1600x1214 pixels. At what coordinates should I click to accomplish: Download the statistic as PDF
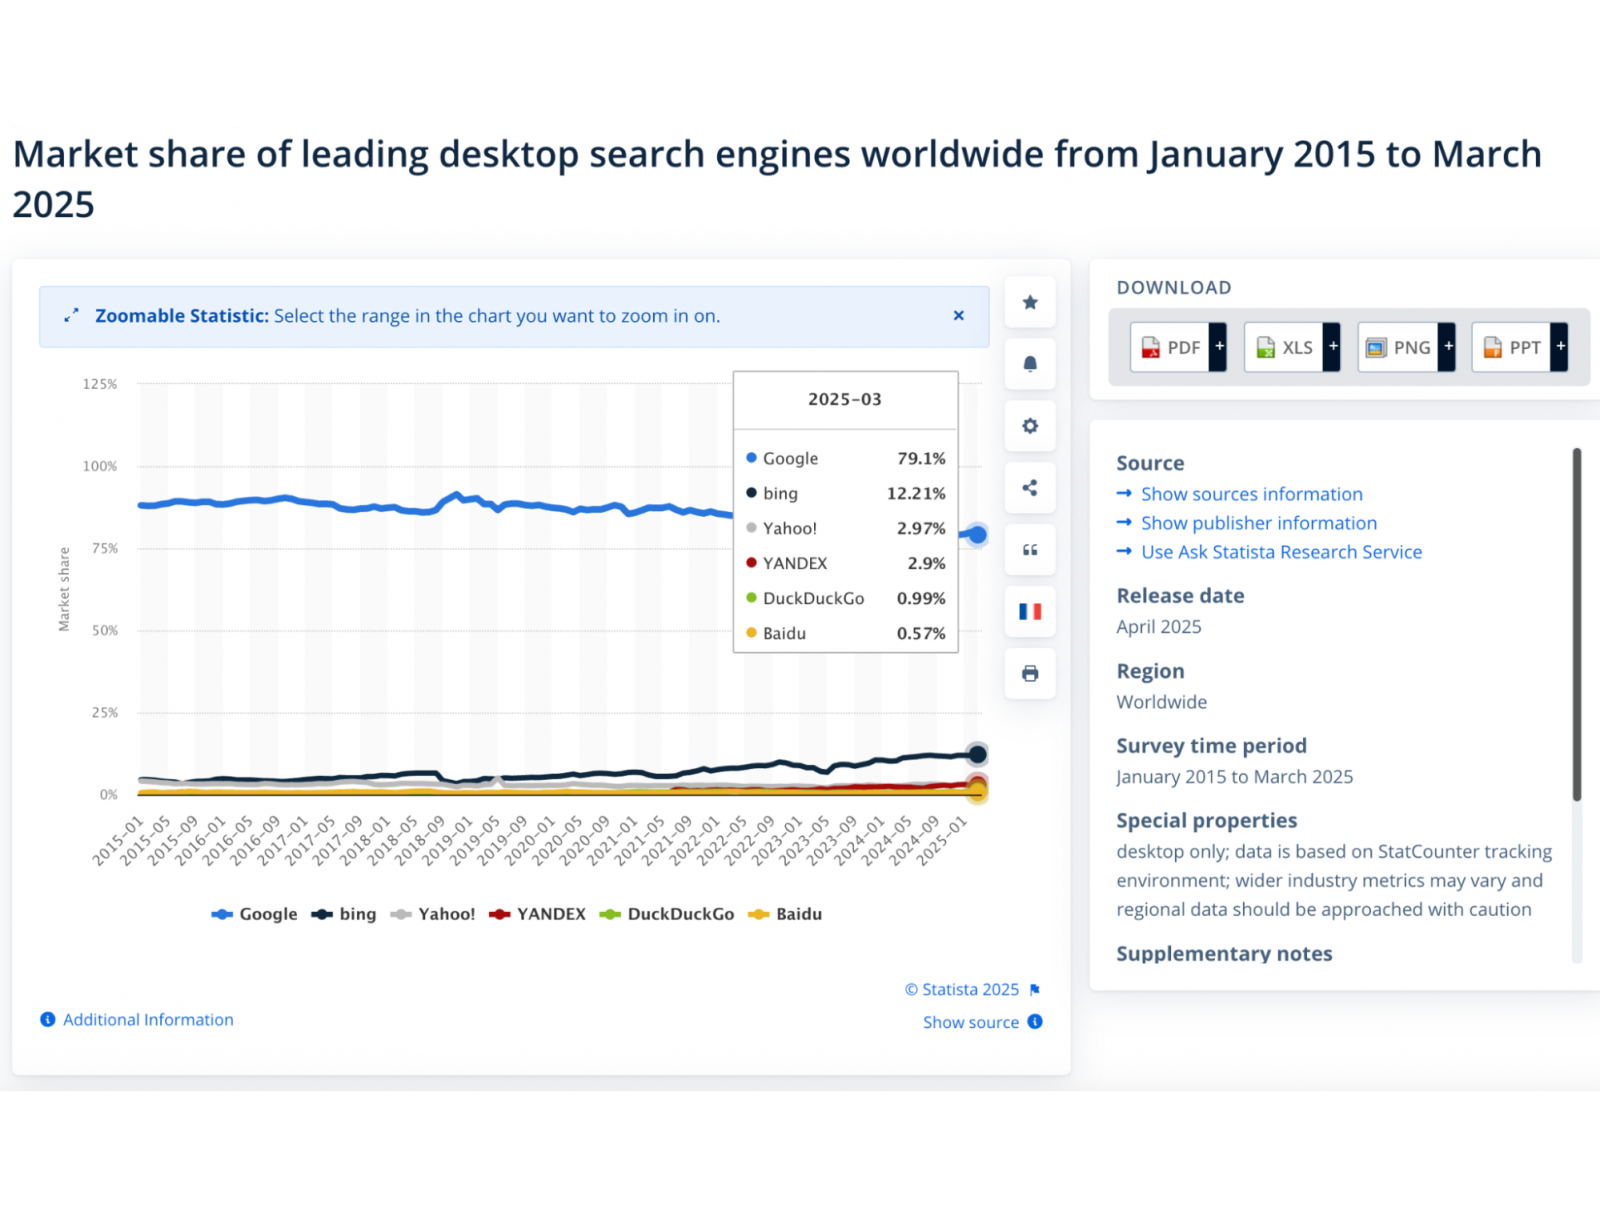pyautogui.click(x=1169, y=347)
